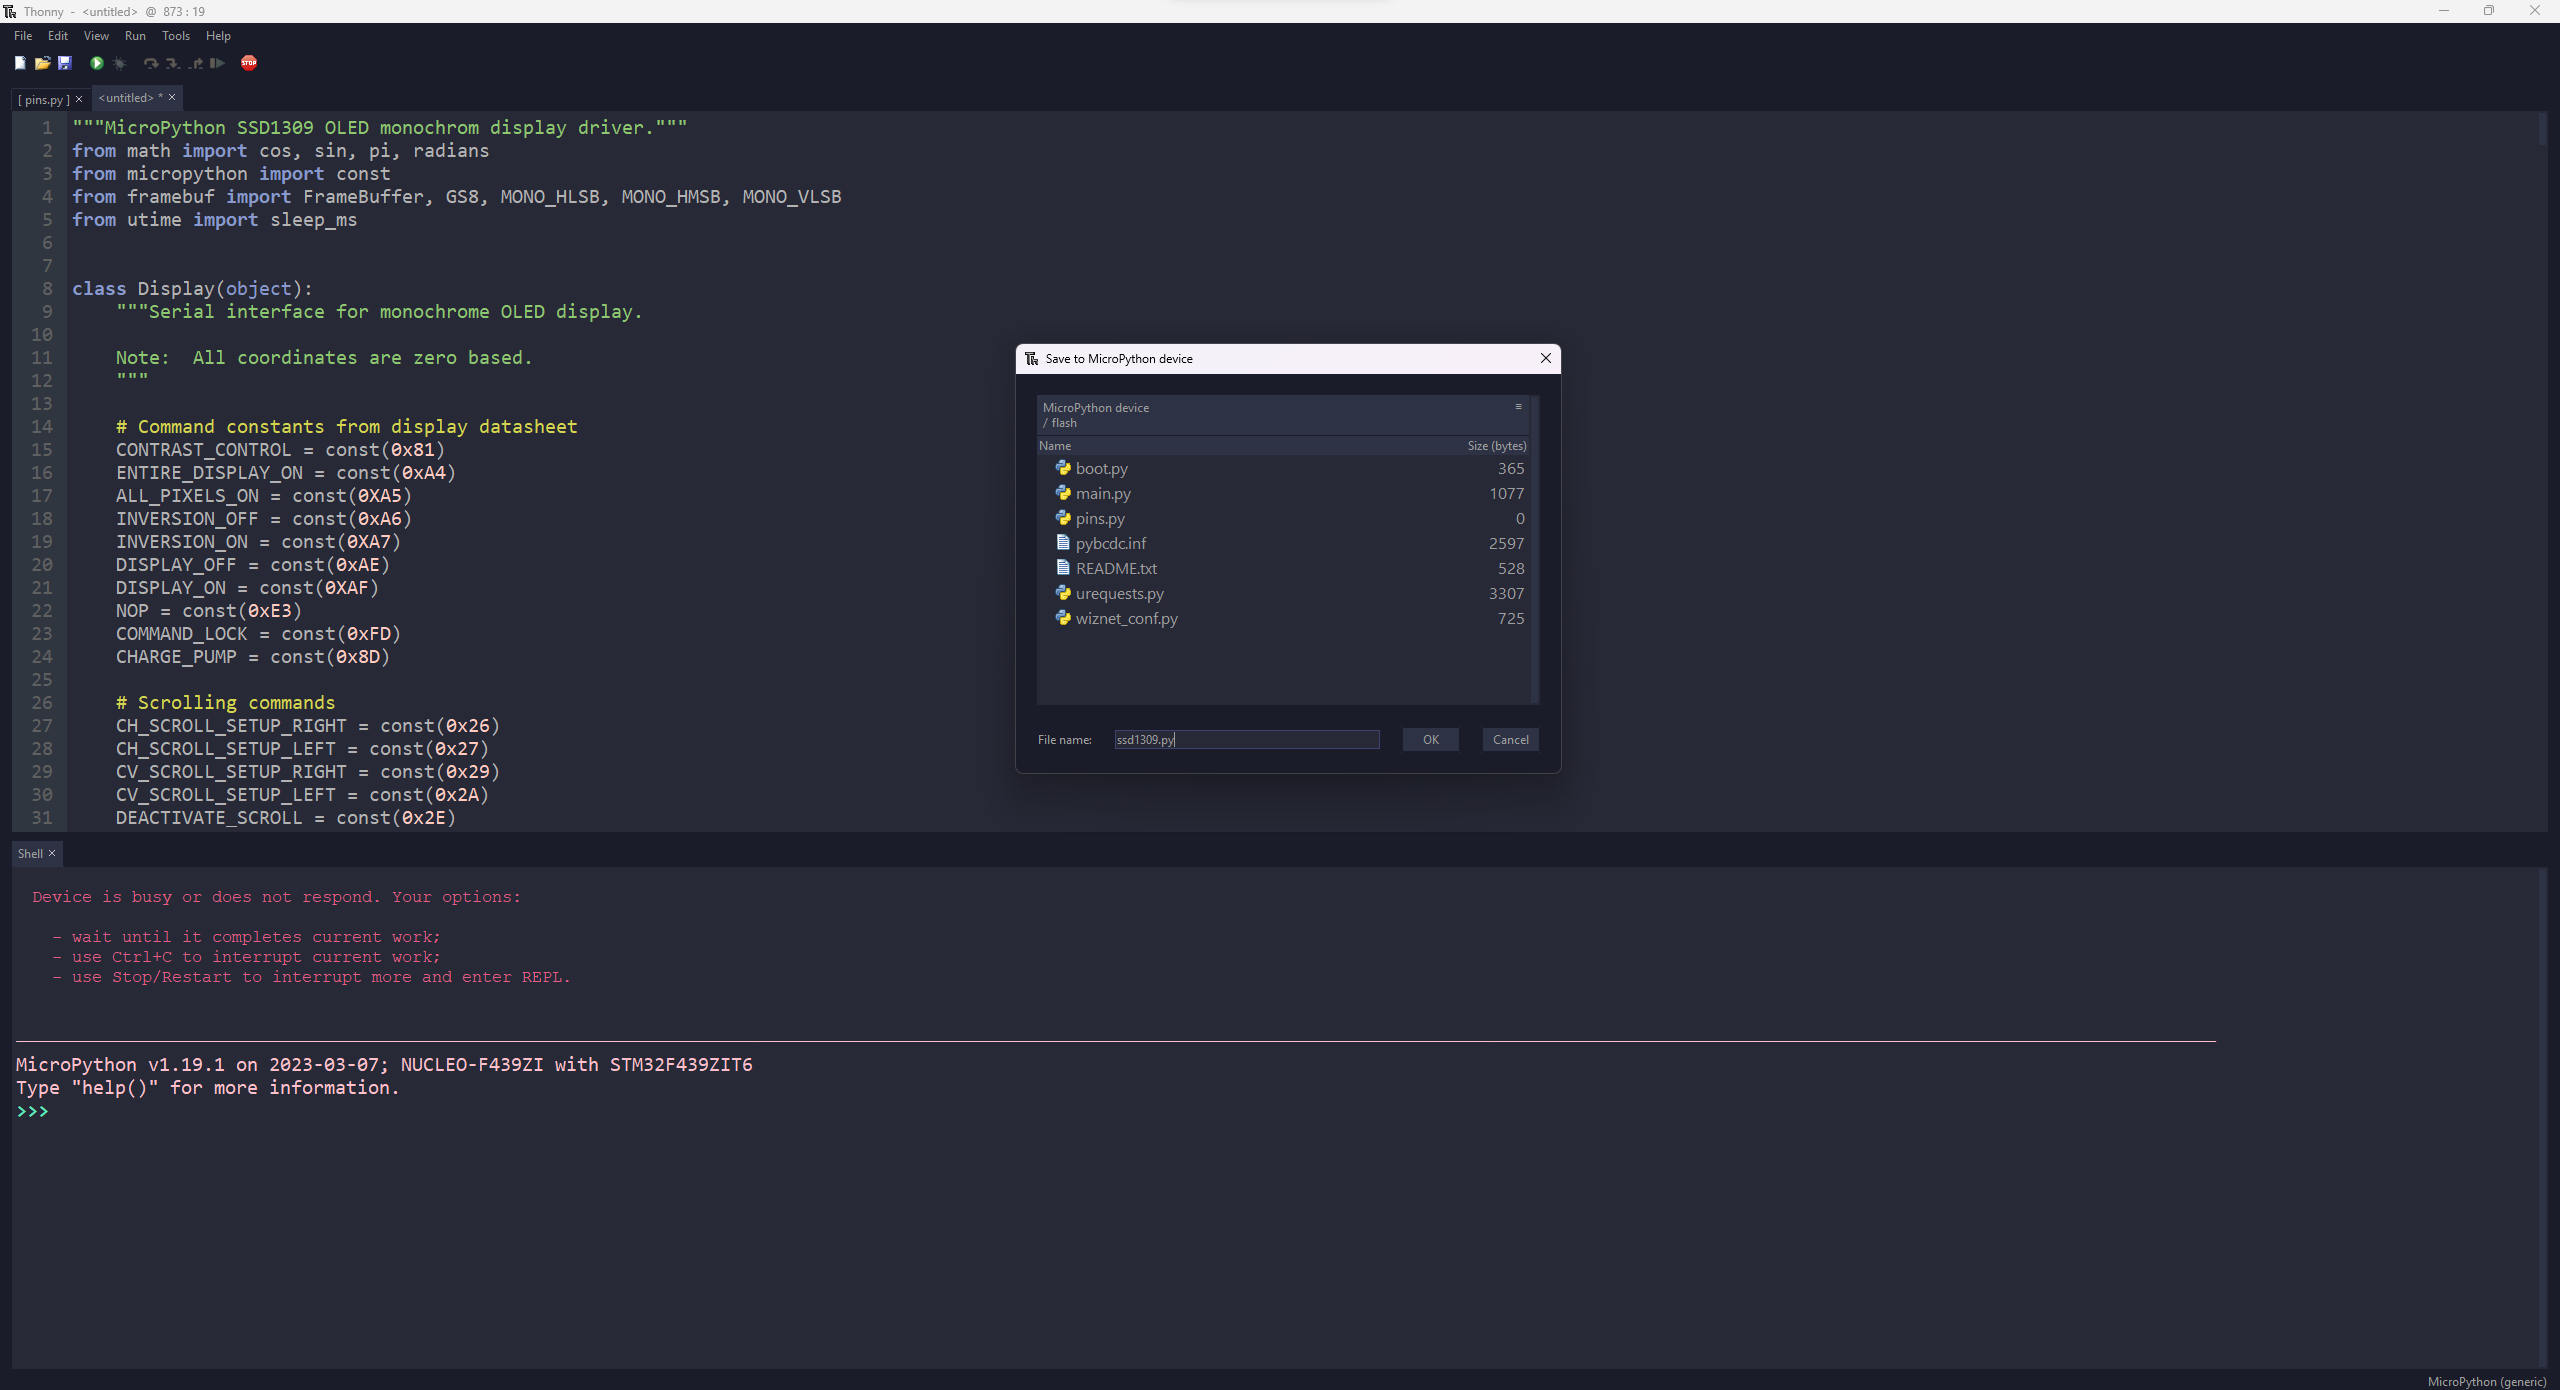This screenshot has height=1390, width=2560.
Task: Click the 'CONTRAST_CONTROL = const(0x81)' line
Action: click(280, 450)
